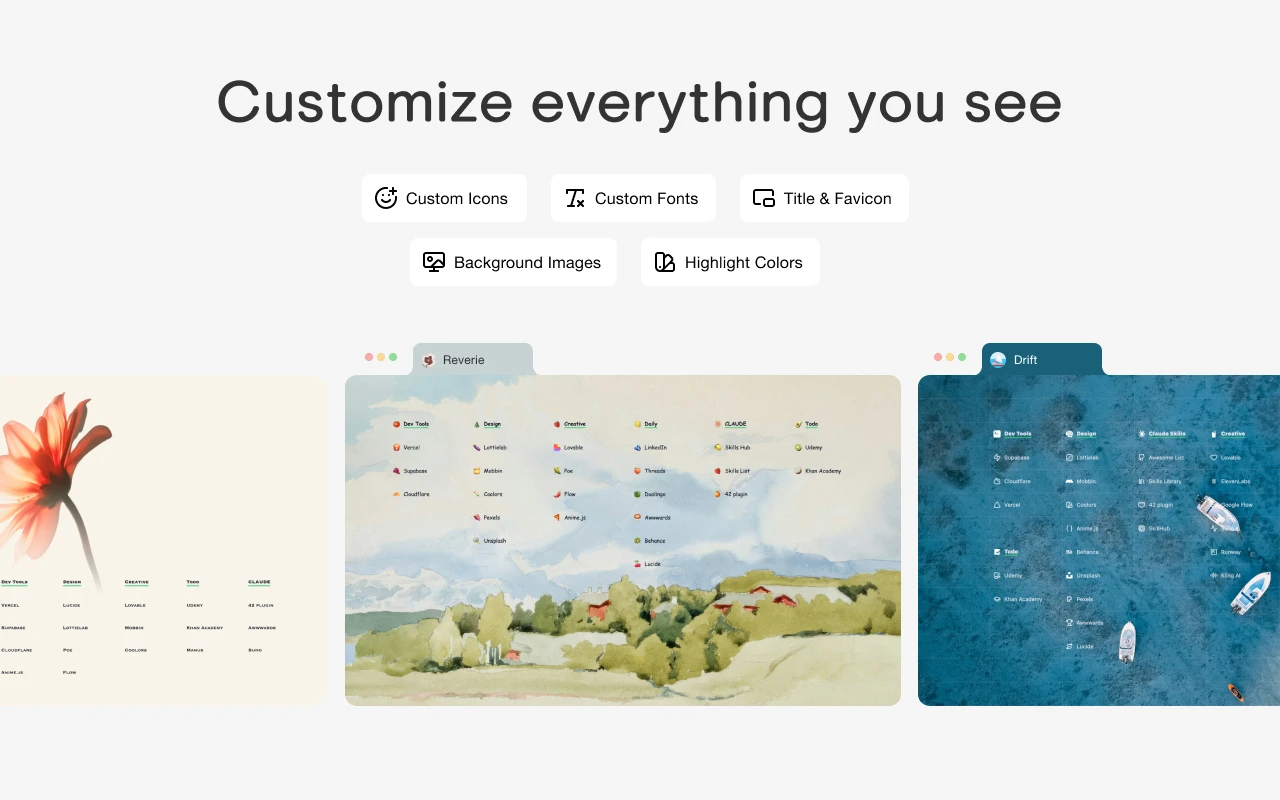
Task: Click the Drift tab sailboat favicon
Action: [998, 360]
